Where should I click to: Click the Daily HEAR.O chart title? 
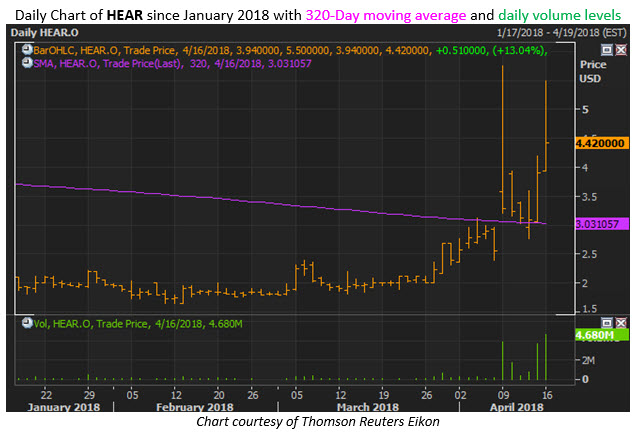45,33
